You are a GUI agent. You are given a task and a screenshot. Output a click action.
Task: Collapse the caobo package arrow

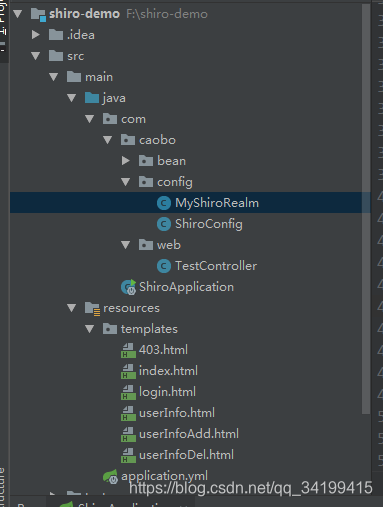click(108, 140)
